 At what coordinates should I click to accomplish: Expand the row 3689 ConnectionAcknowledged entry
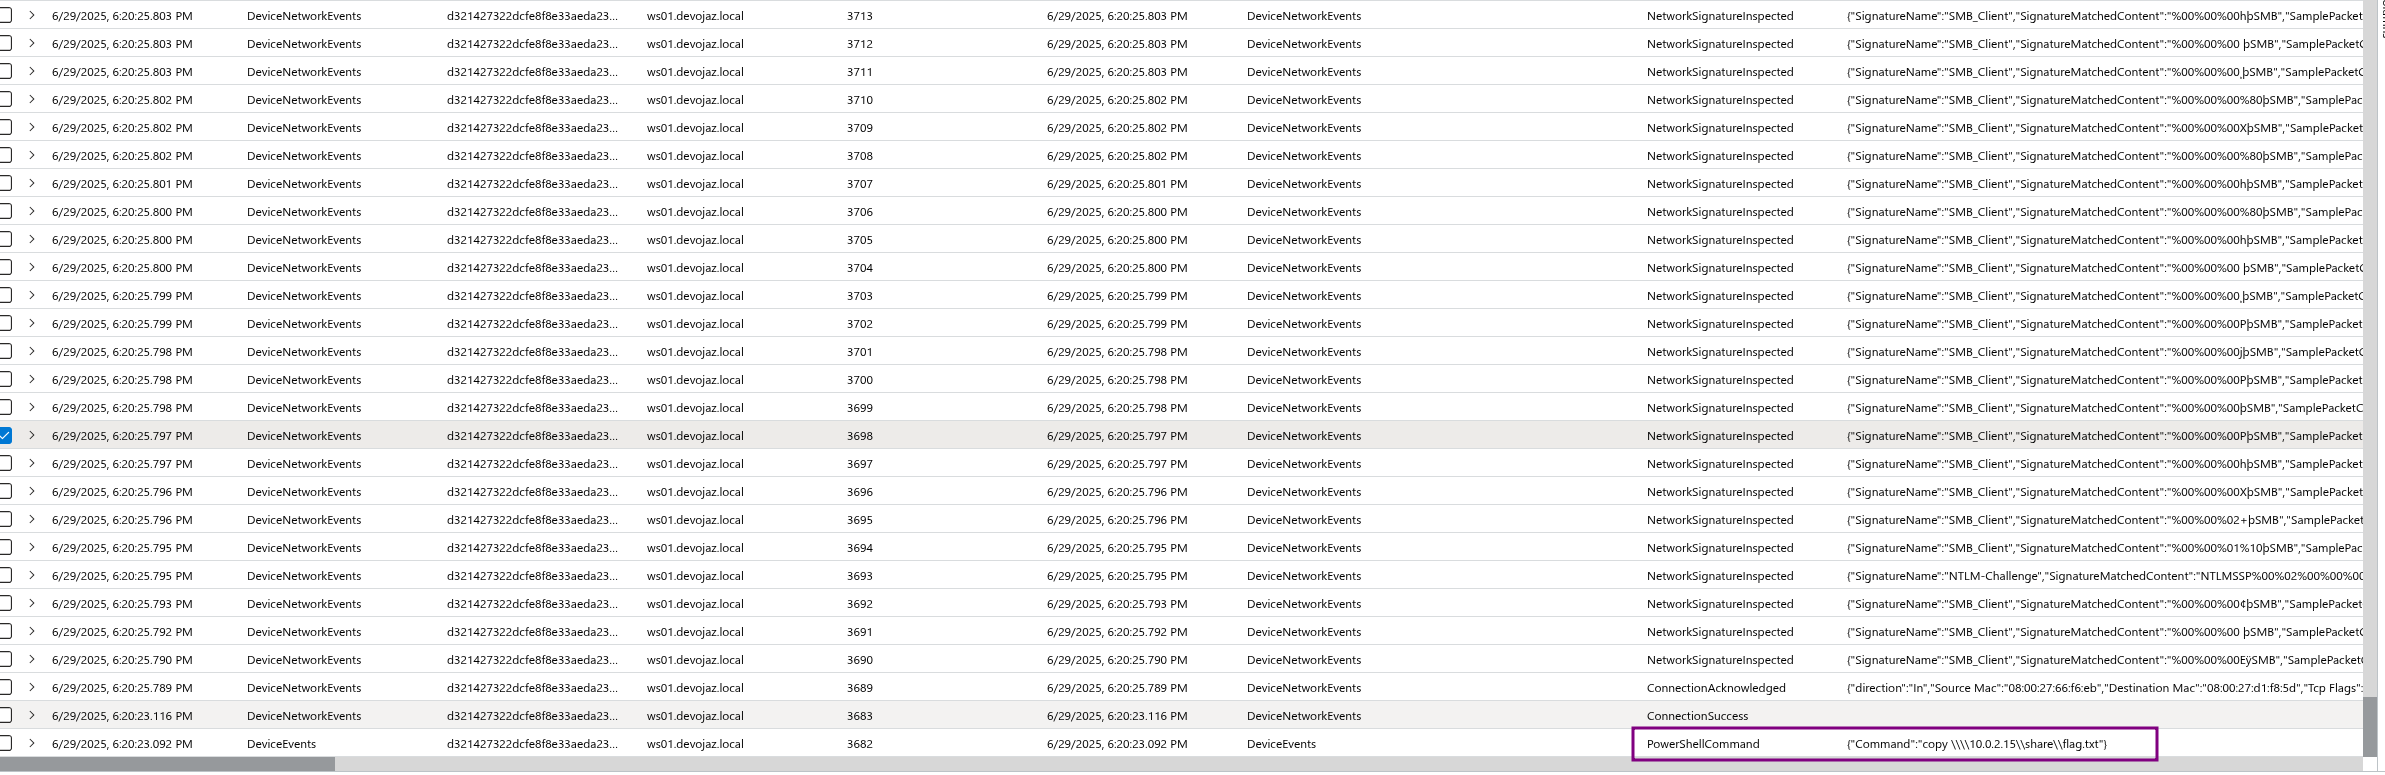[x=32, y=688]
